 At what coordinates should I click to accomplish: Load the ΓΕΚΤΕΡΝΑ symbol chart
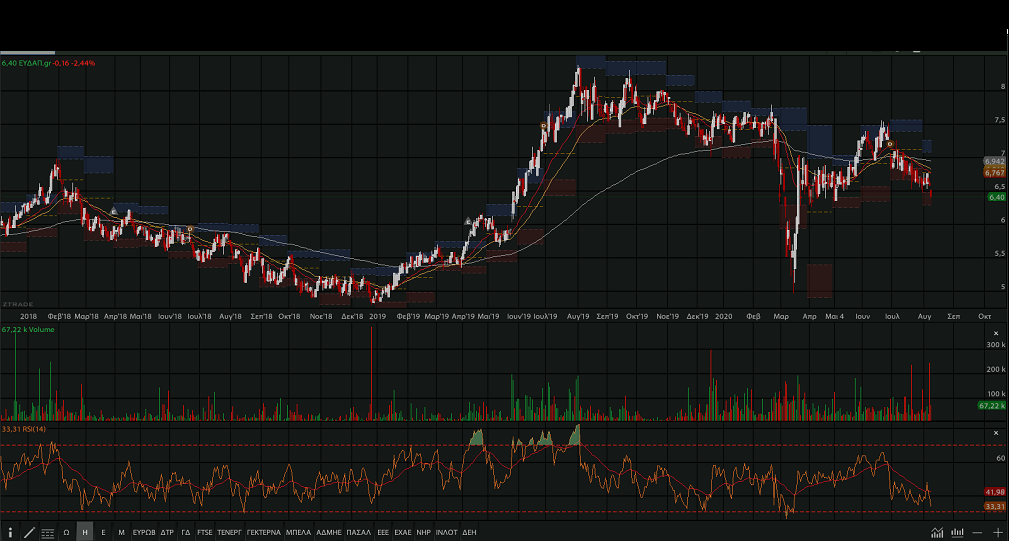point(263,533)
